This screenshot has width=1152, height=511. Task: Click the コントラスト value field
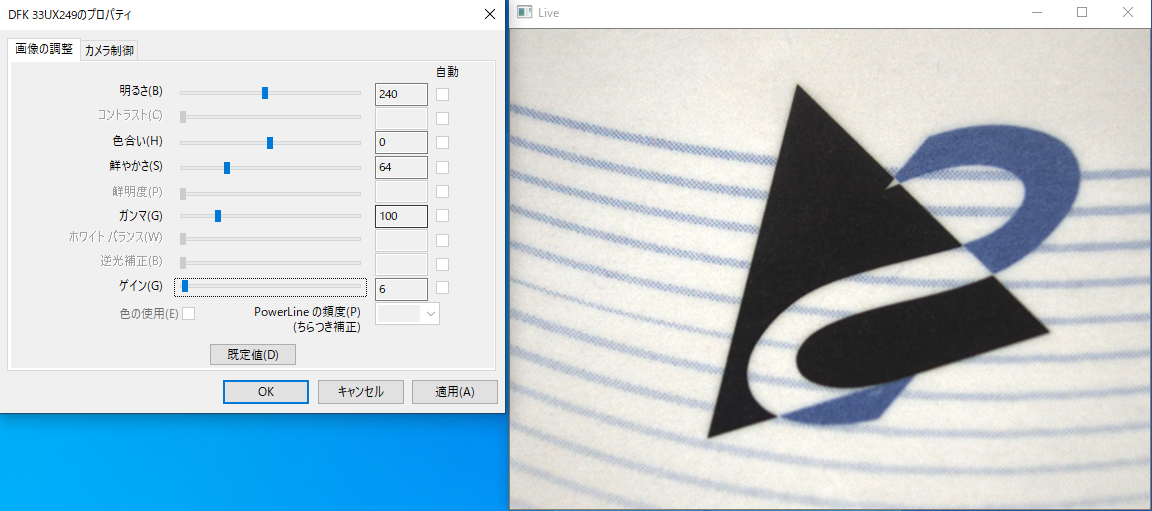tap(402, 118)
